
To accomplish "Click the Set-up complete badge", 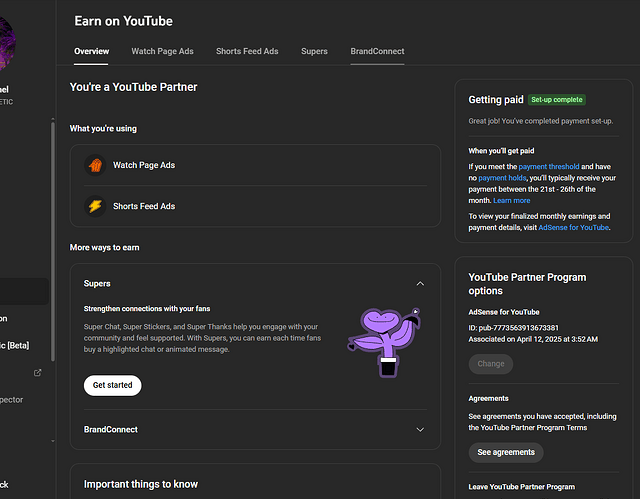I will click(557, 100).
